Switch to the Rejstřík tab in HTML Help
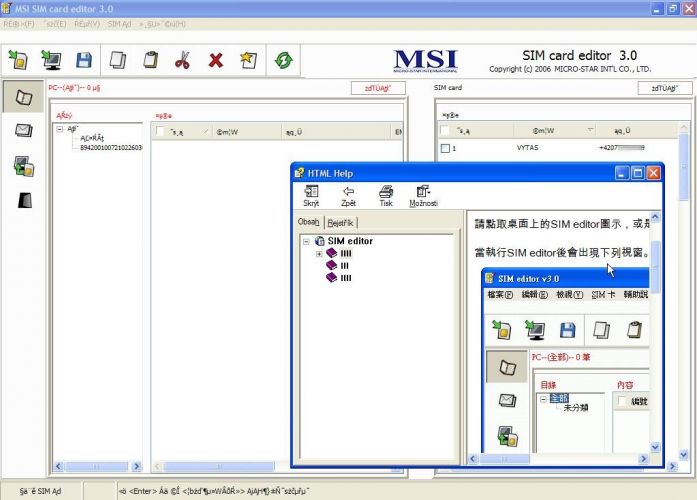 [340, 223]
